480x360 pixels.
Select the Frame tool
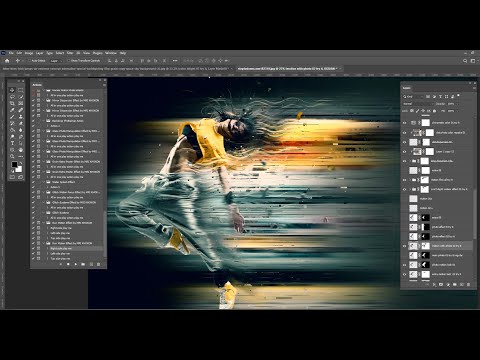(x=21, y=103)
